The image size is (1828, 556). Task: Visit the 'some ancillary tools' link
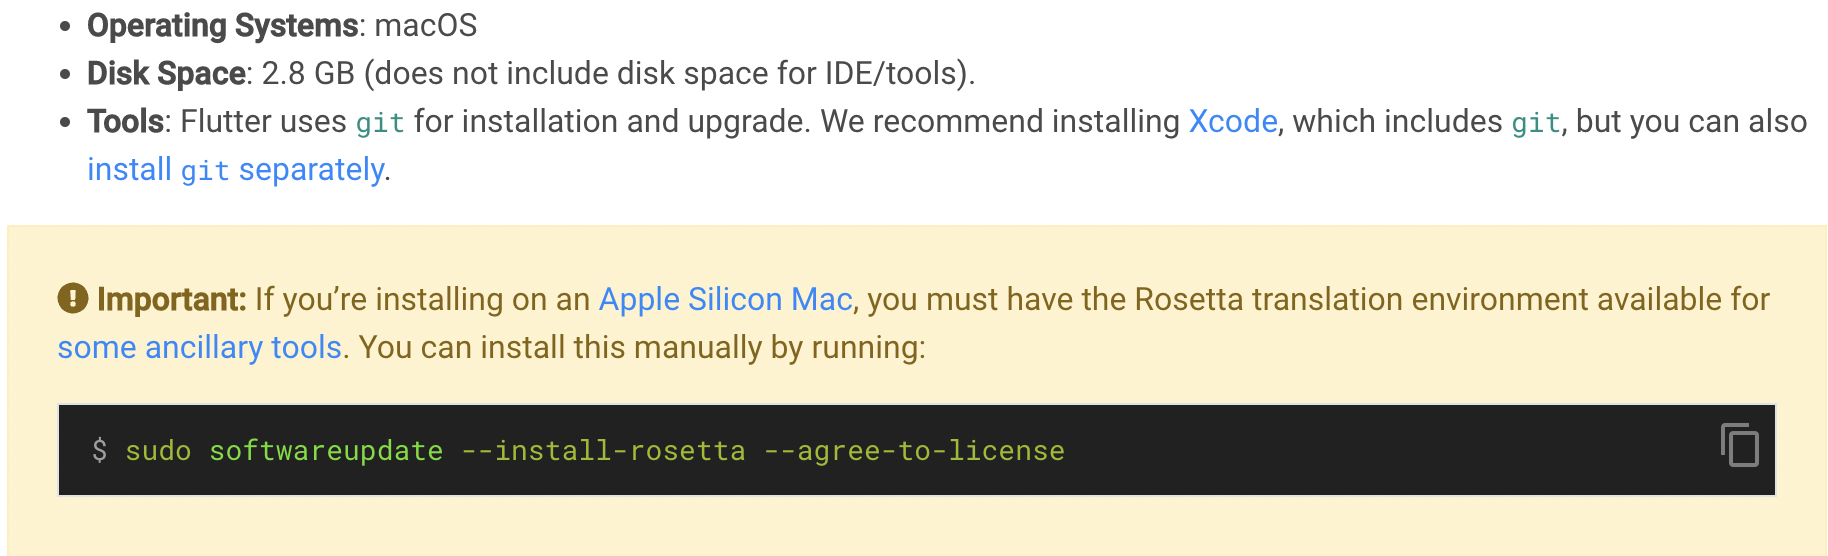coord(200,347)
